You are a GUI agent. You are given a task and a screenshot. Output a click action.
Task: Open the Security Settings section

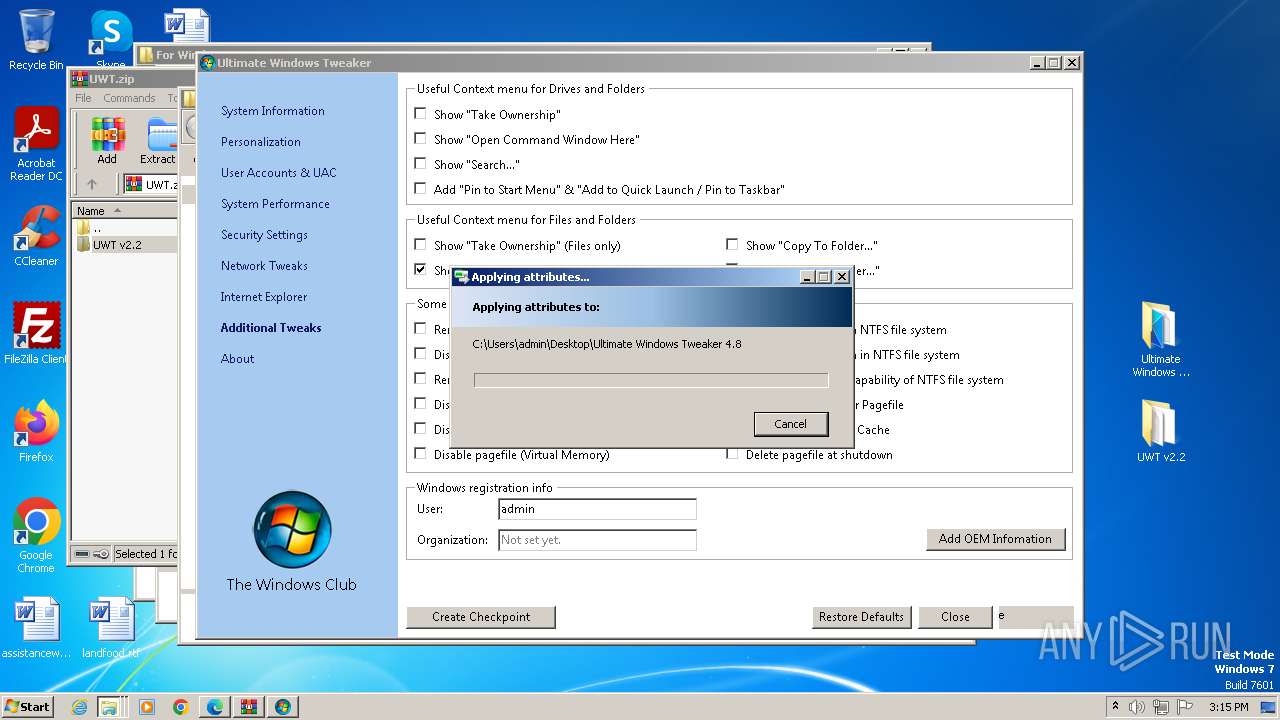(x=264, y=235)
